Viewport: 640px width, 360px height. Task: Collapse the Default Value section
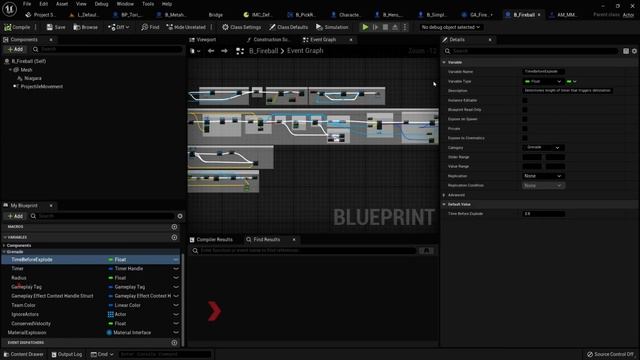[444, 204]
